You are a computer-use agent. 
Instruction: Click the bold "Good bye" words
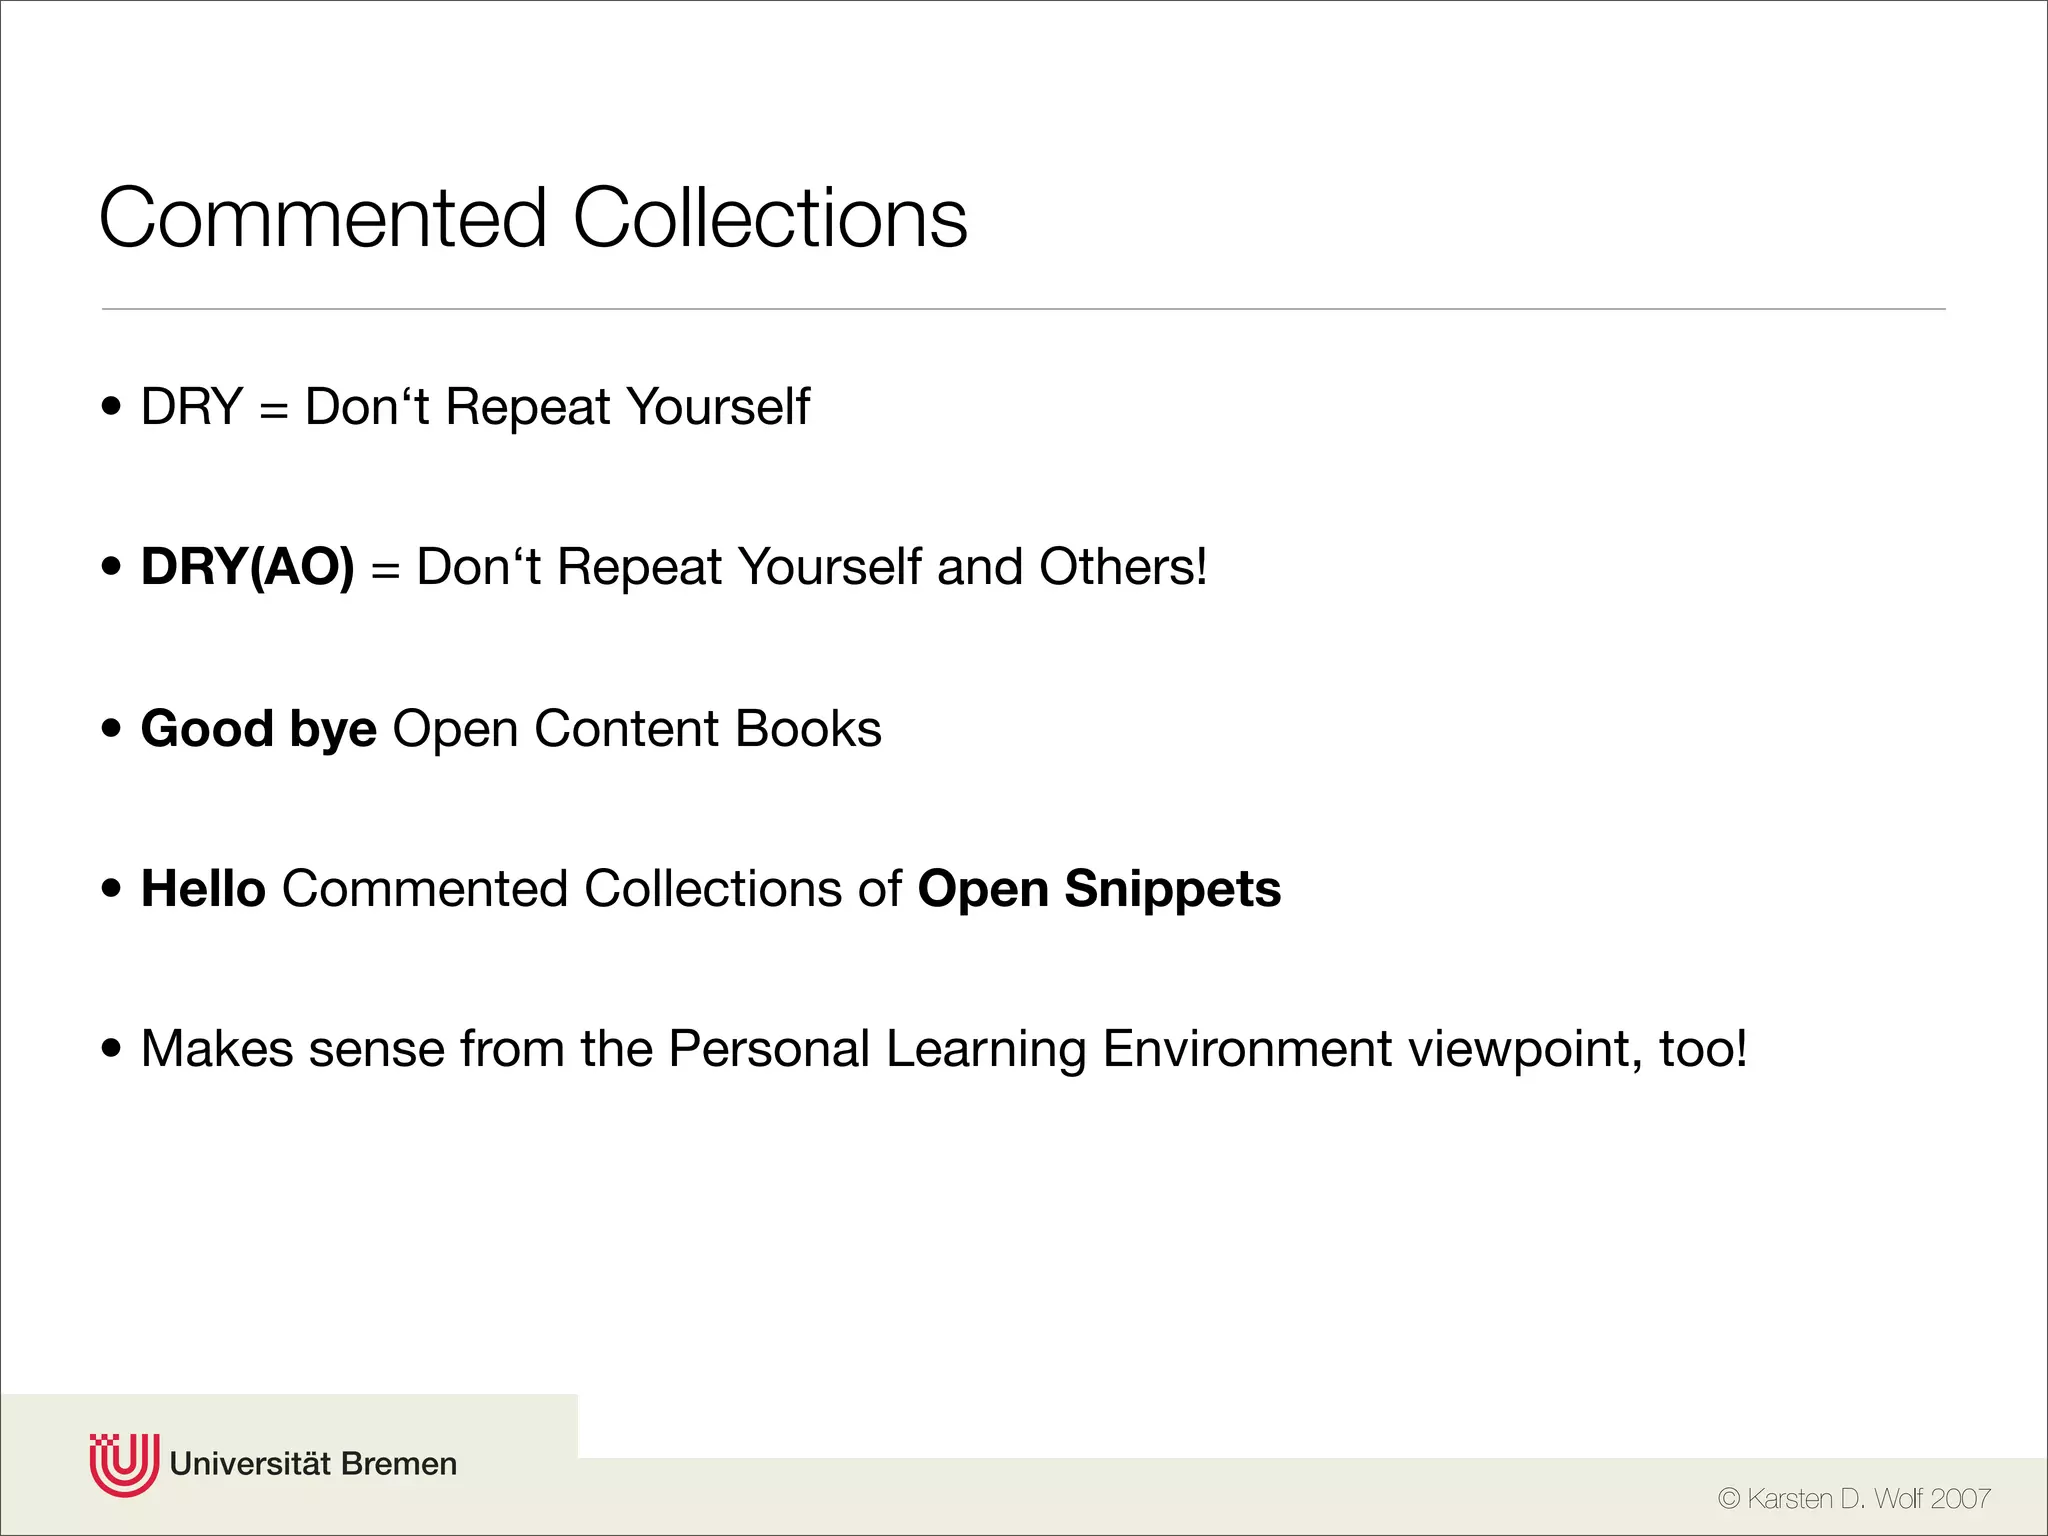pos(259,728)
